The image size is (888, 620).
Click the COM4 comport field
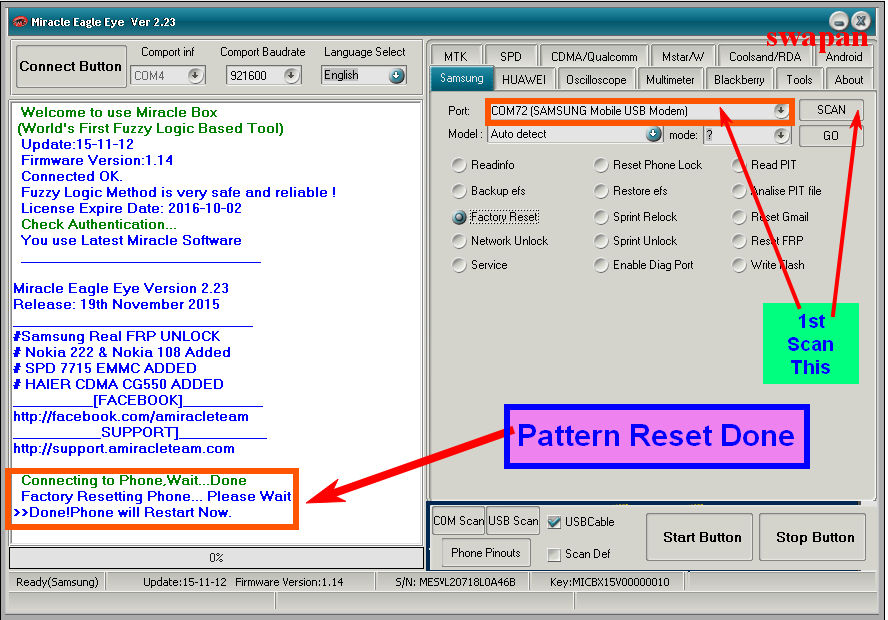click(x=168, y=75)
